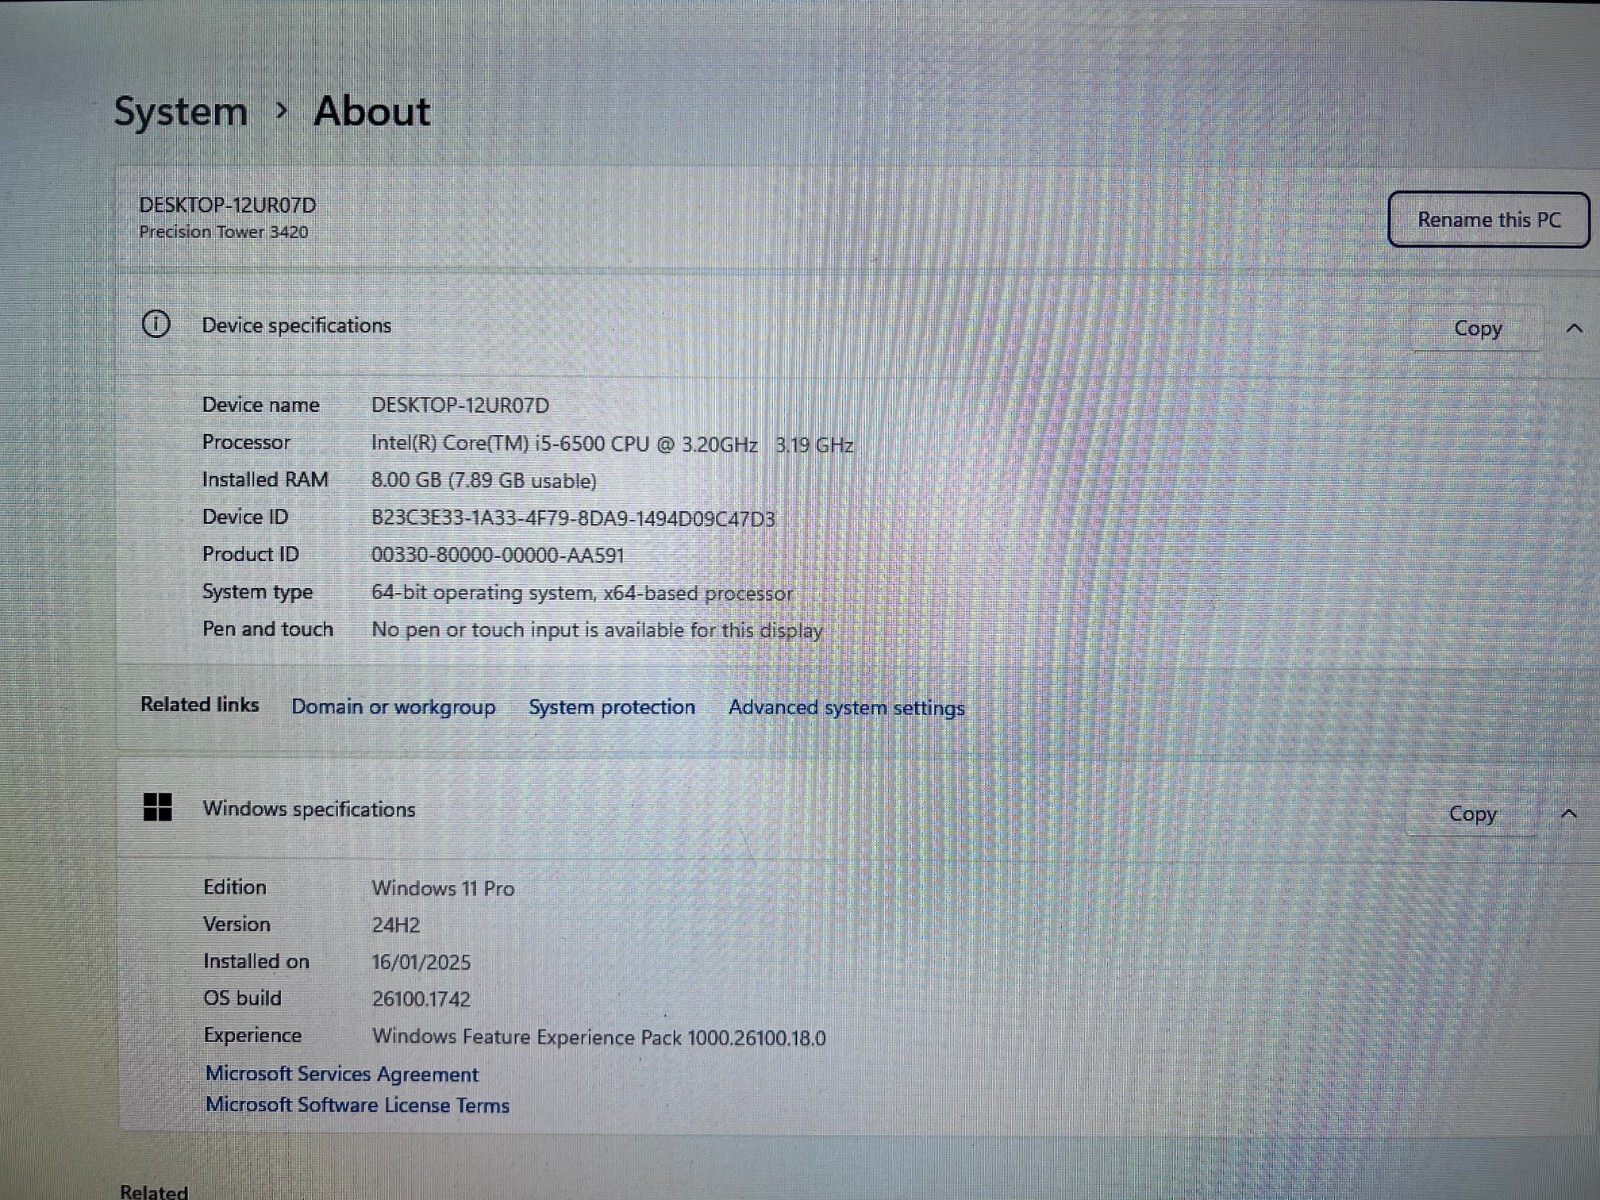
Task: Click the Processor label
Action: tap(246, 442)
